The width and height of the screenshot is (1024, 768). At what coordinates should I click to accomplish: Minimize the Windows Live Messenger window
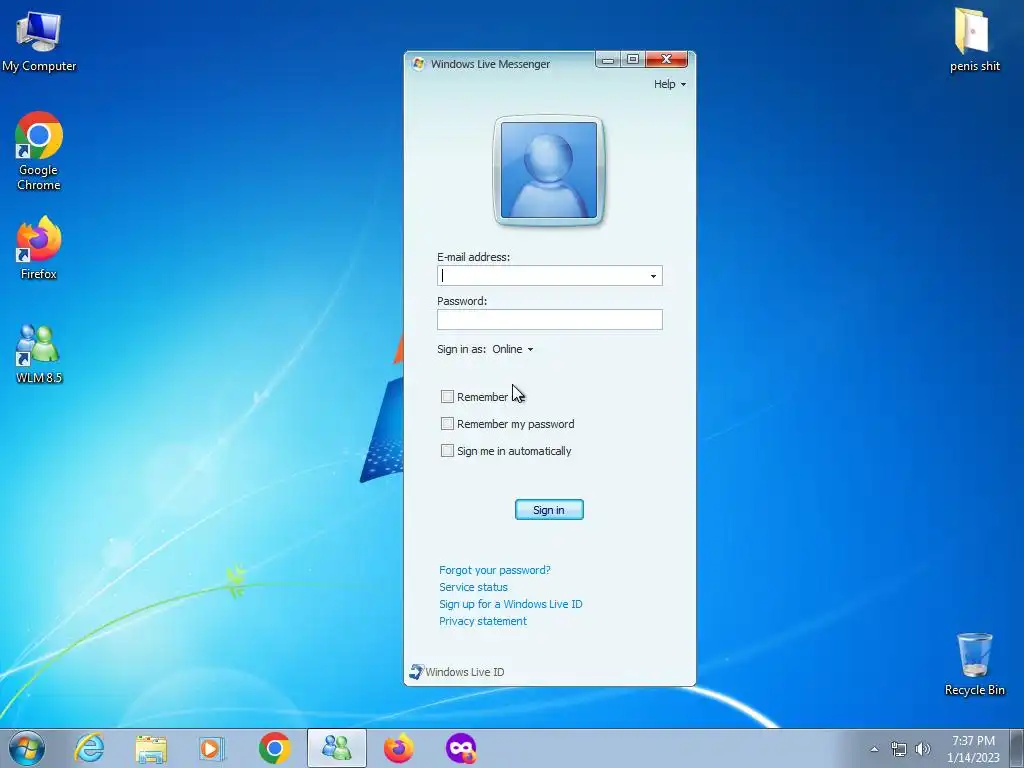[607, 59]
